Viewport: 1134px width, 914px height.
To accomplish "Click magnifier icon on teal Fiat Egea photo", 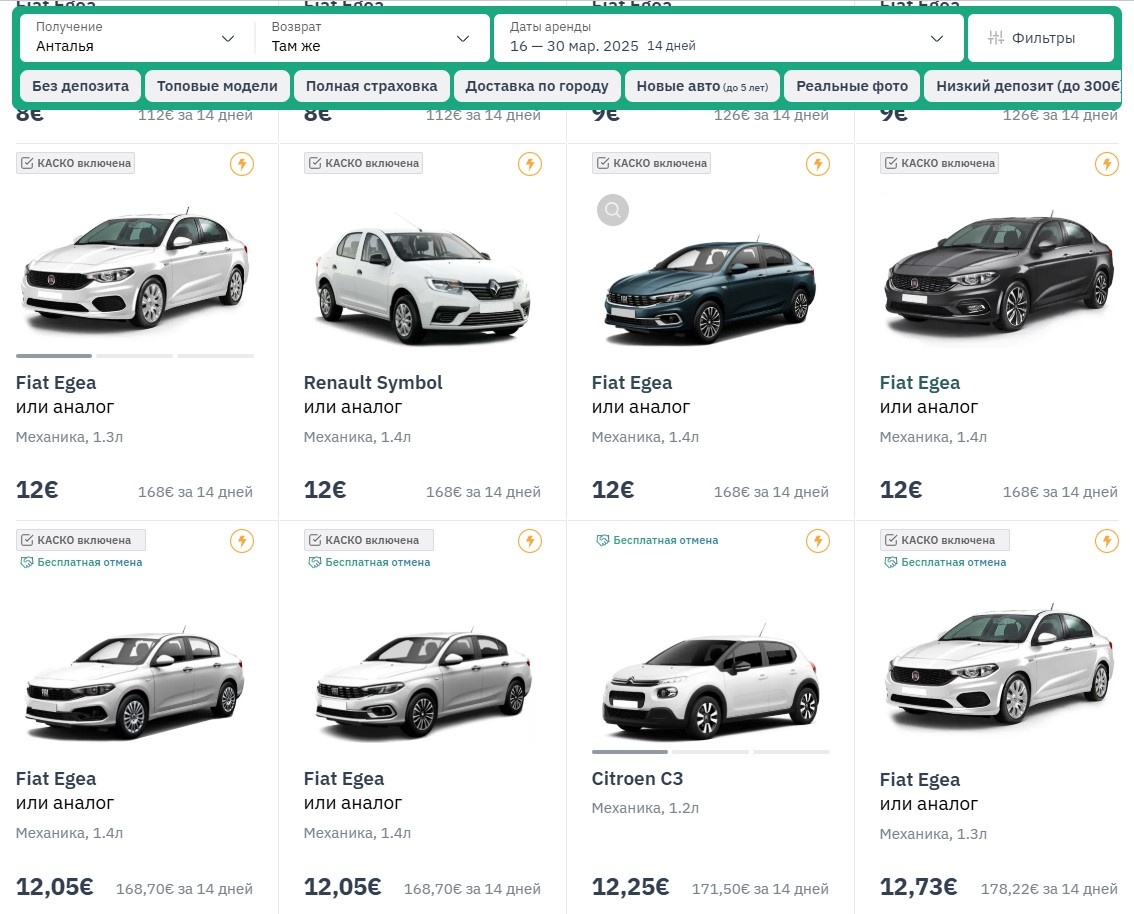I will 613,210.
